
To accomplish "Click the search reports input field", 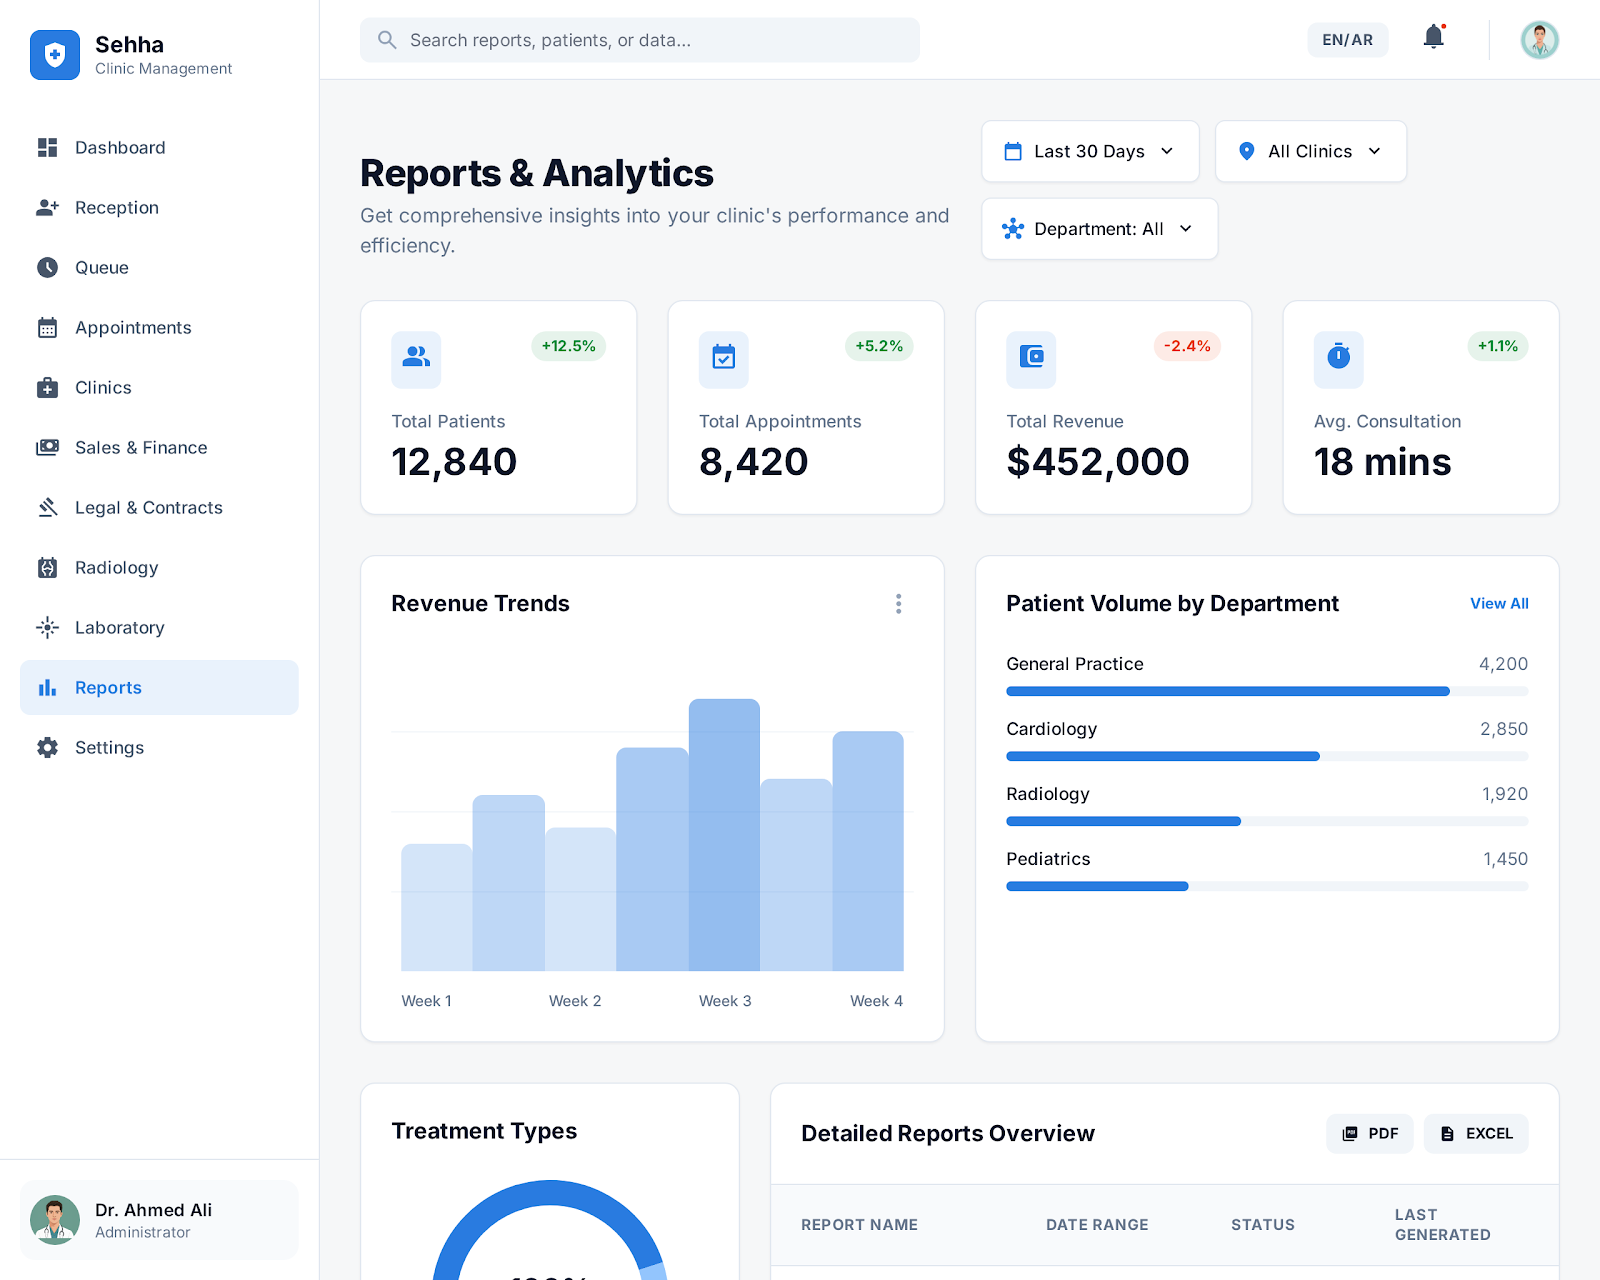I will point(640,40).
